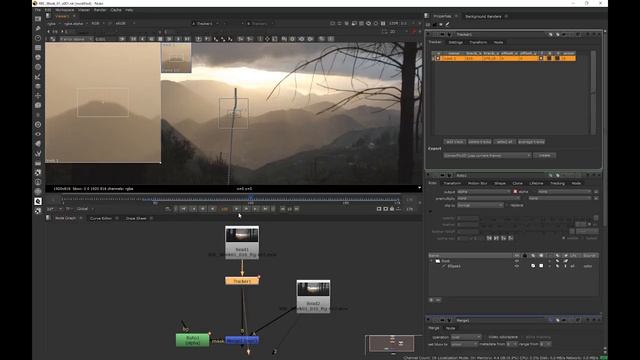Expand the Root tree item
640x360 pixels.
(431, 261)
